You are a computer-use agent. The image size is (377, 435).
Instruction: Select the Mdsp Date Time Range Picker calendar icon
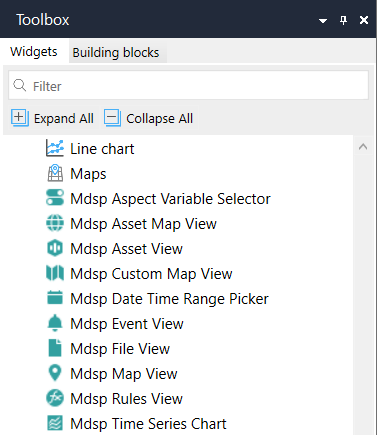point(55,298)
